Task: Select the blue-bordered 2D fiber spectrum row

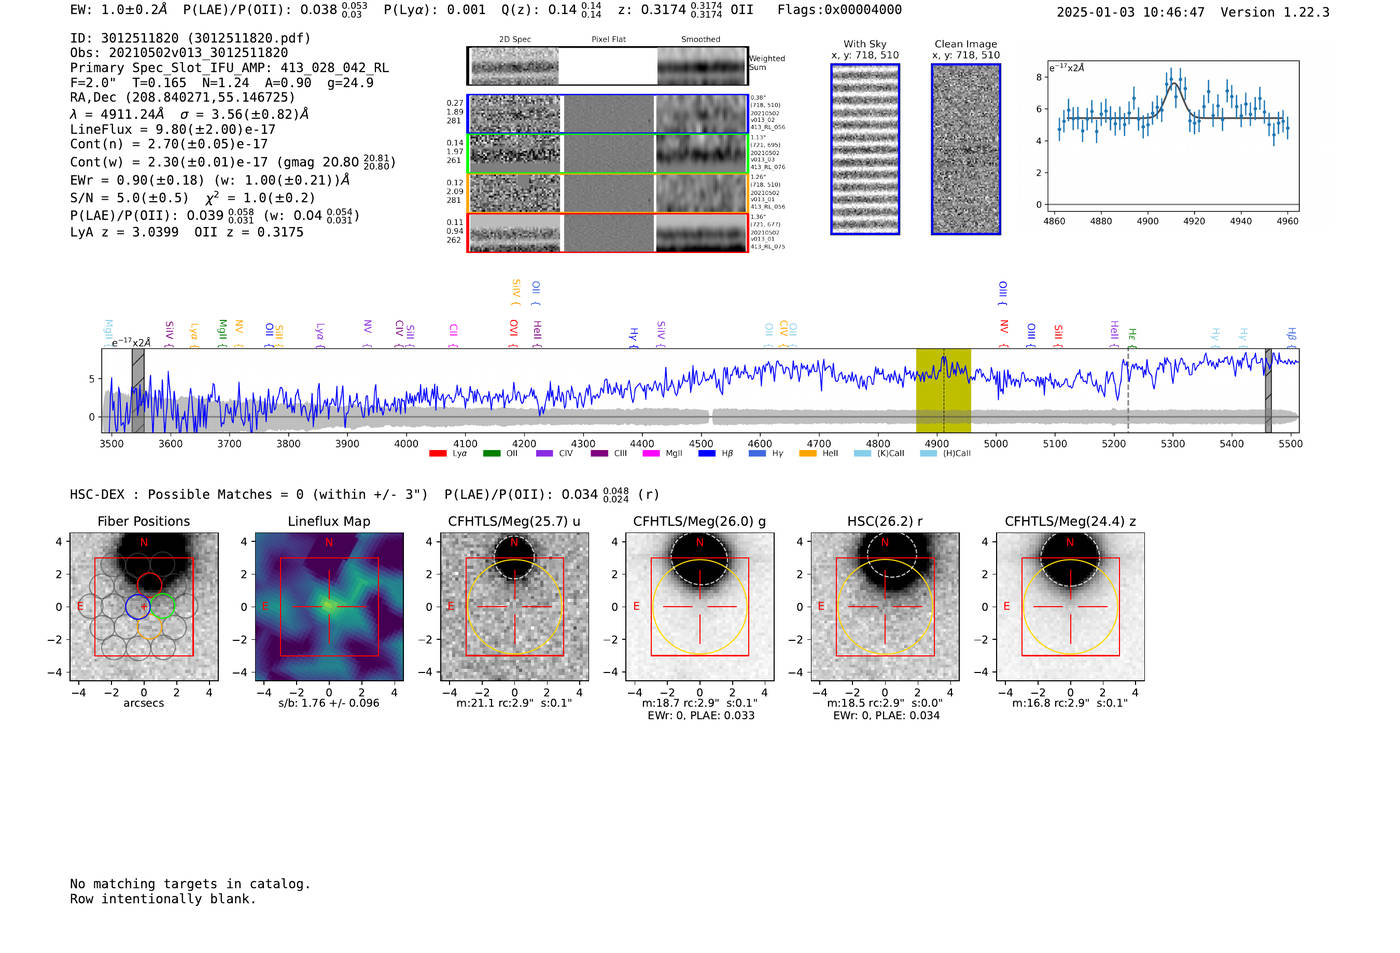Action: [x=607, y=114]
